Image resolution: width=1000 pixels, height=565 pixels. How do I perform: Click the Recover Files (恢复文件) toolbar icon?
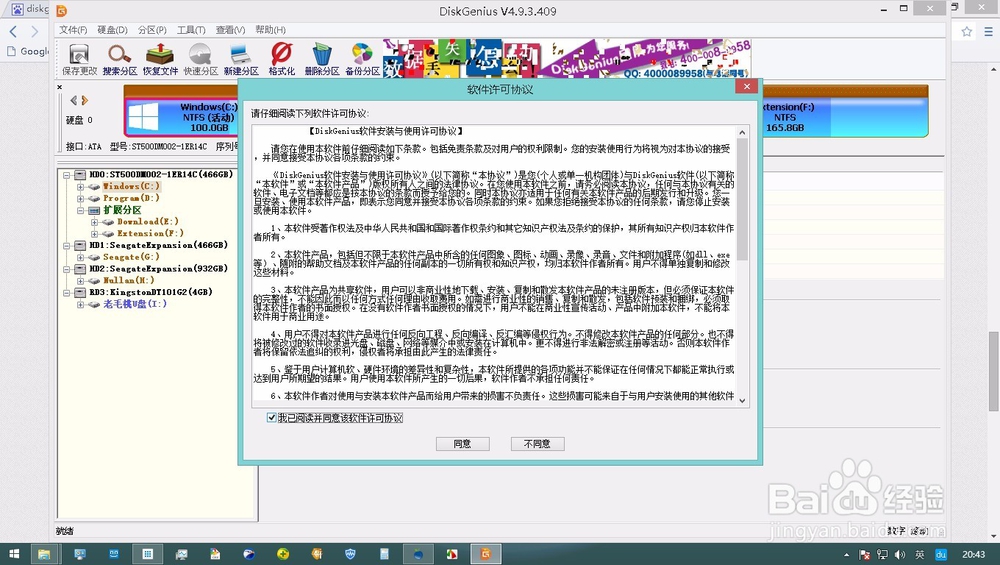click(160, 59)
